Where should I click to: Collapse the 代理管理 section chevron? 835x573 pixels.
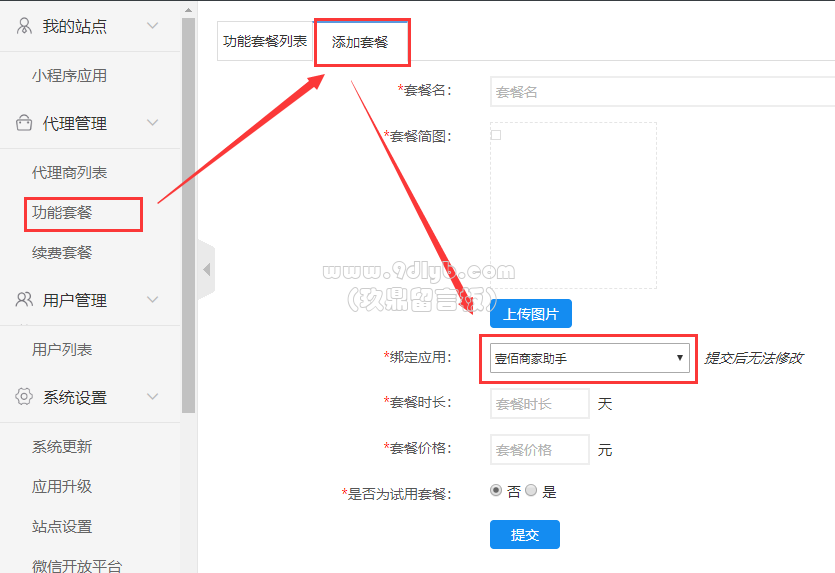(153, 123)
